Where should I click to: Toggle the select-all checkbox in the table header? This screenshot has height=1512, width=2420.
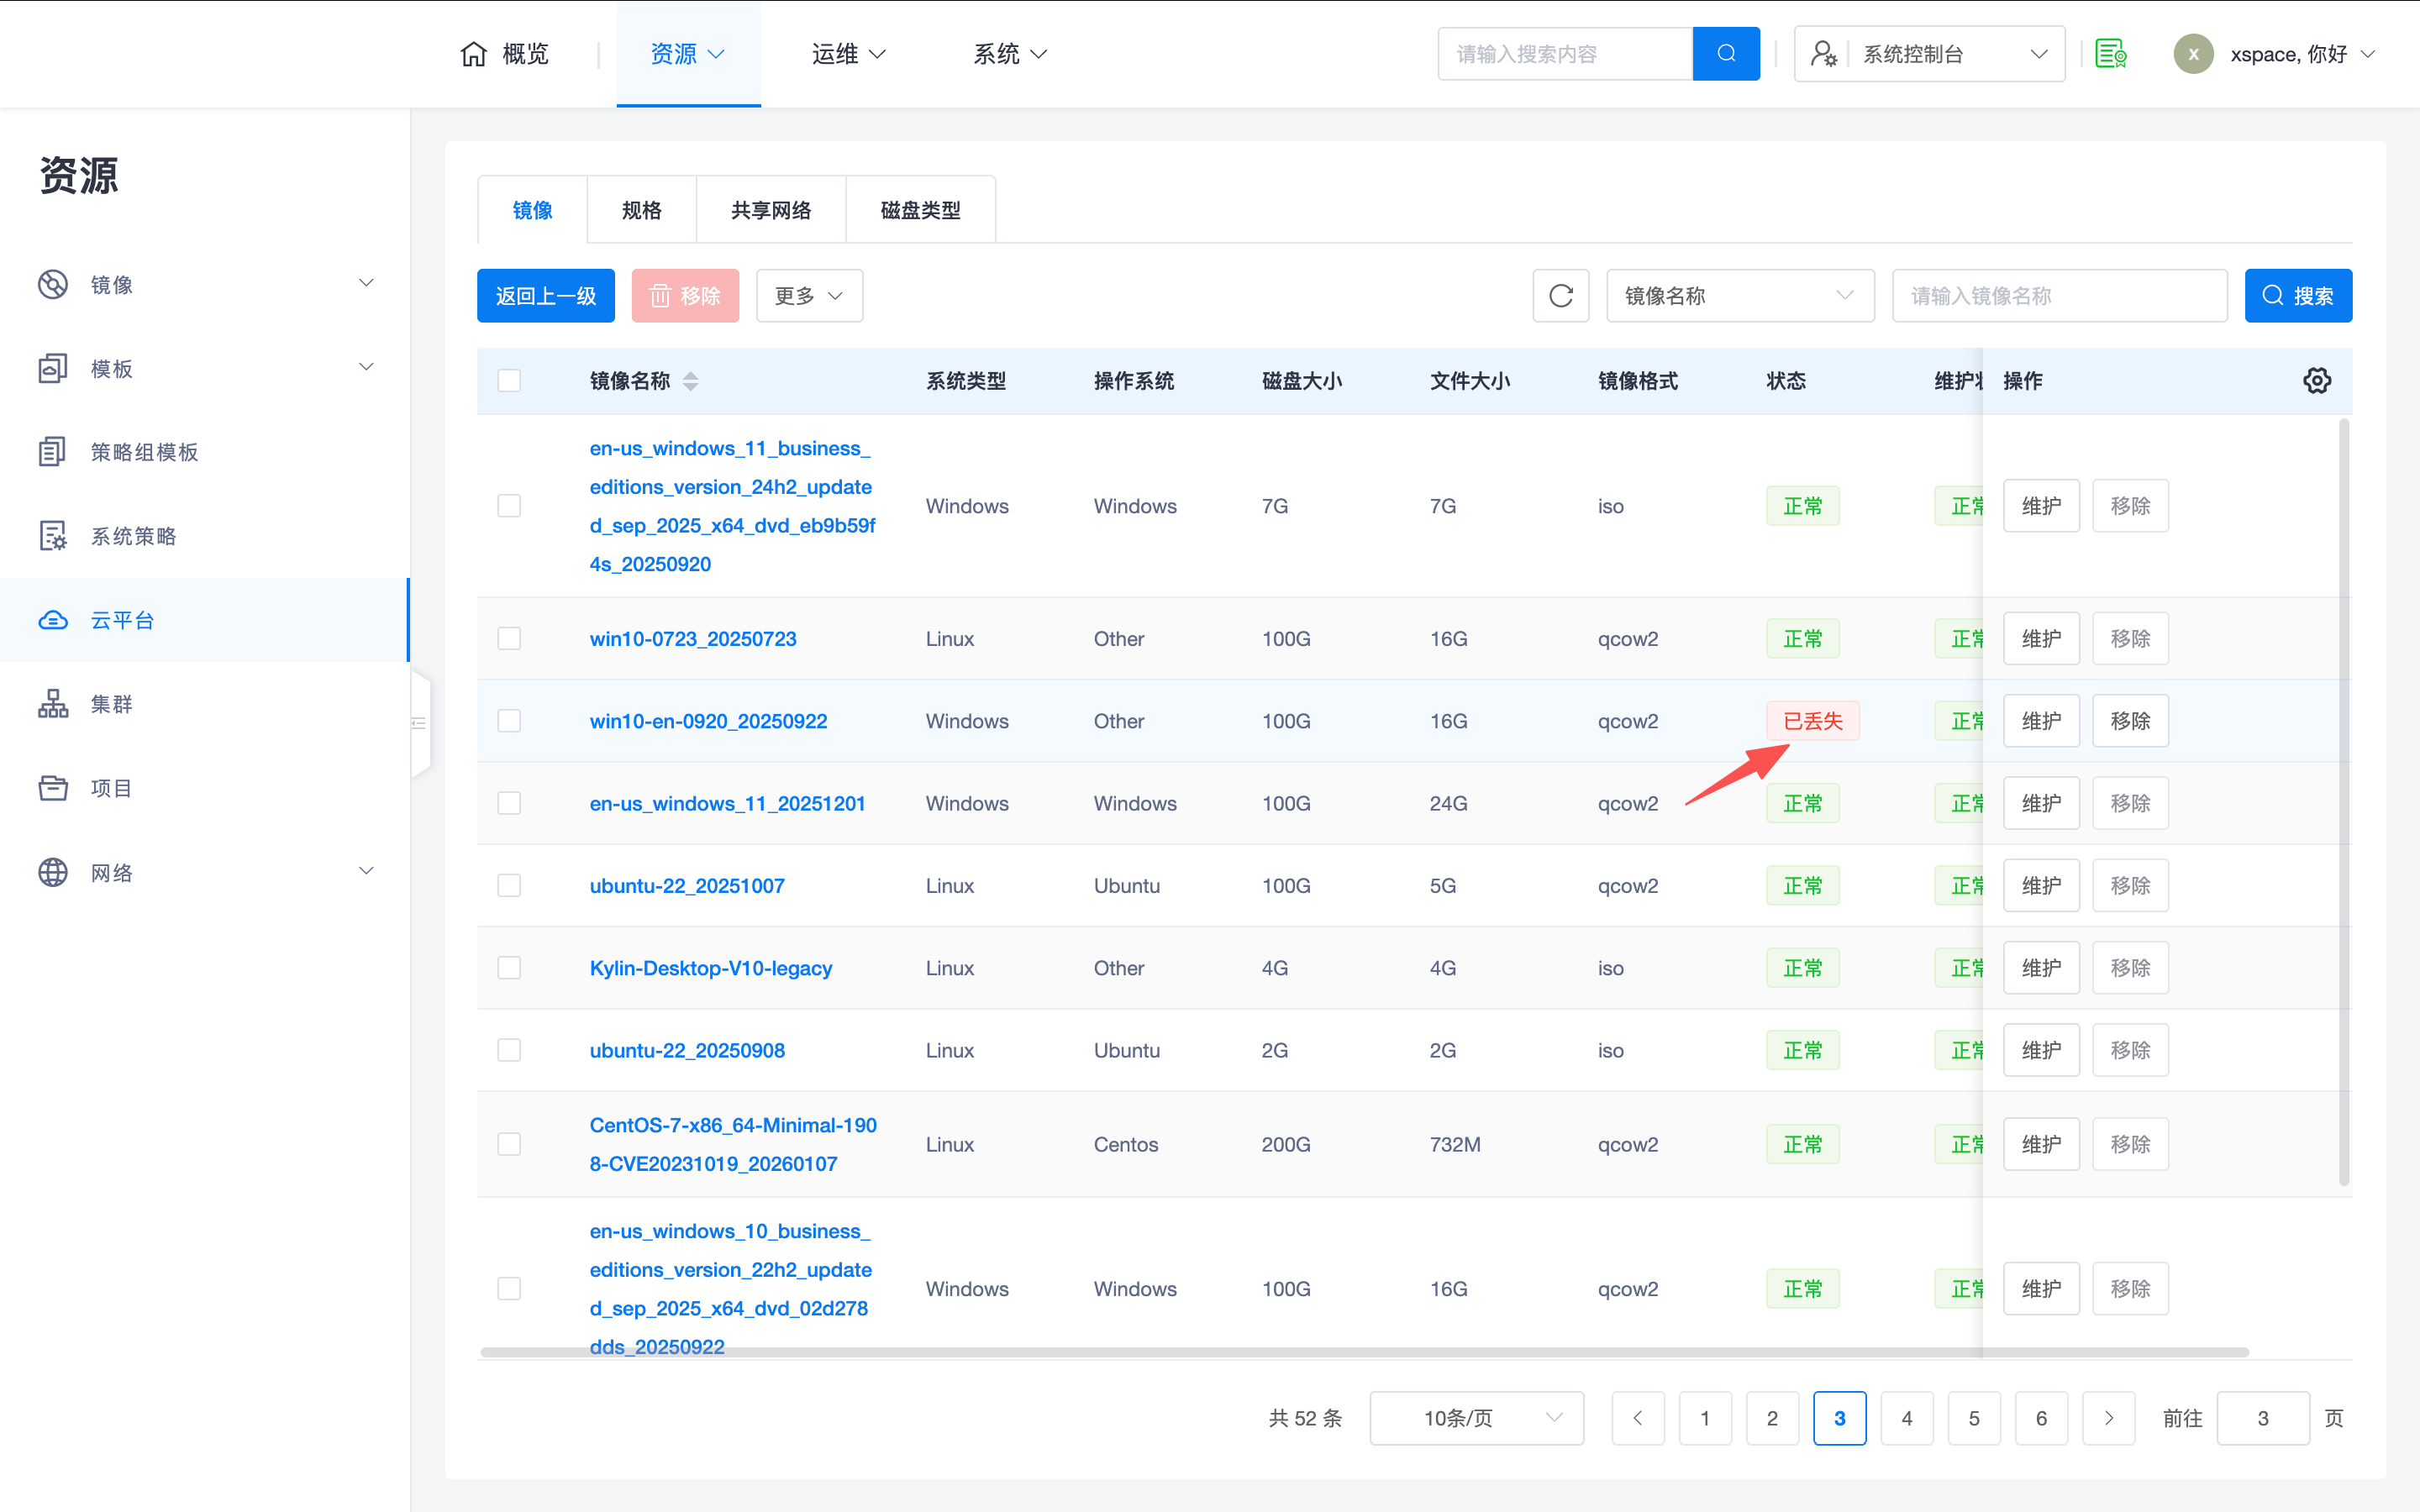509,381
